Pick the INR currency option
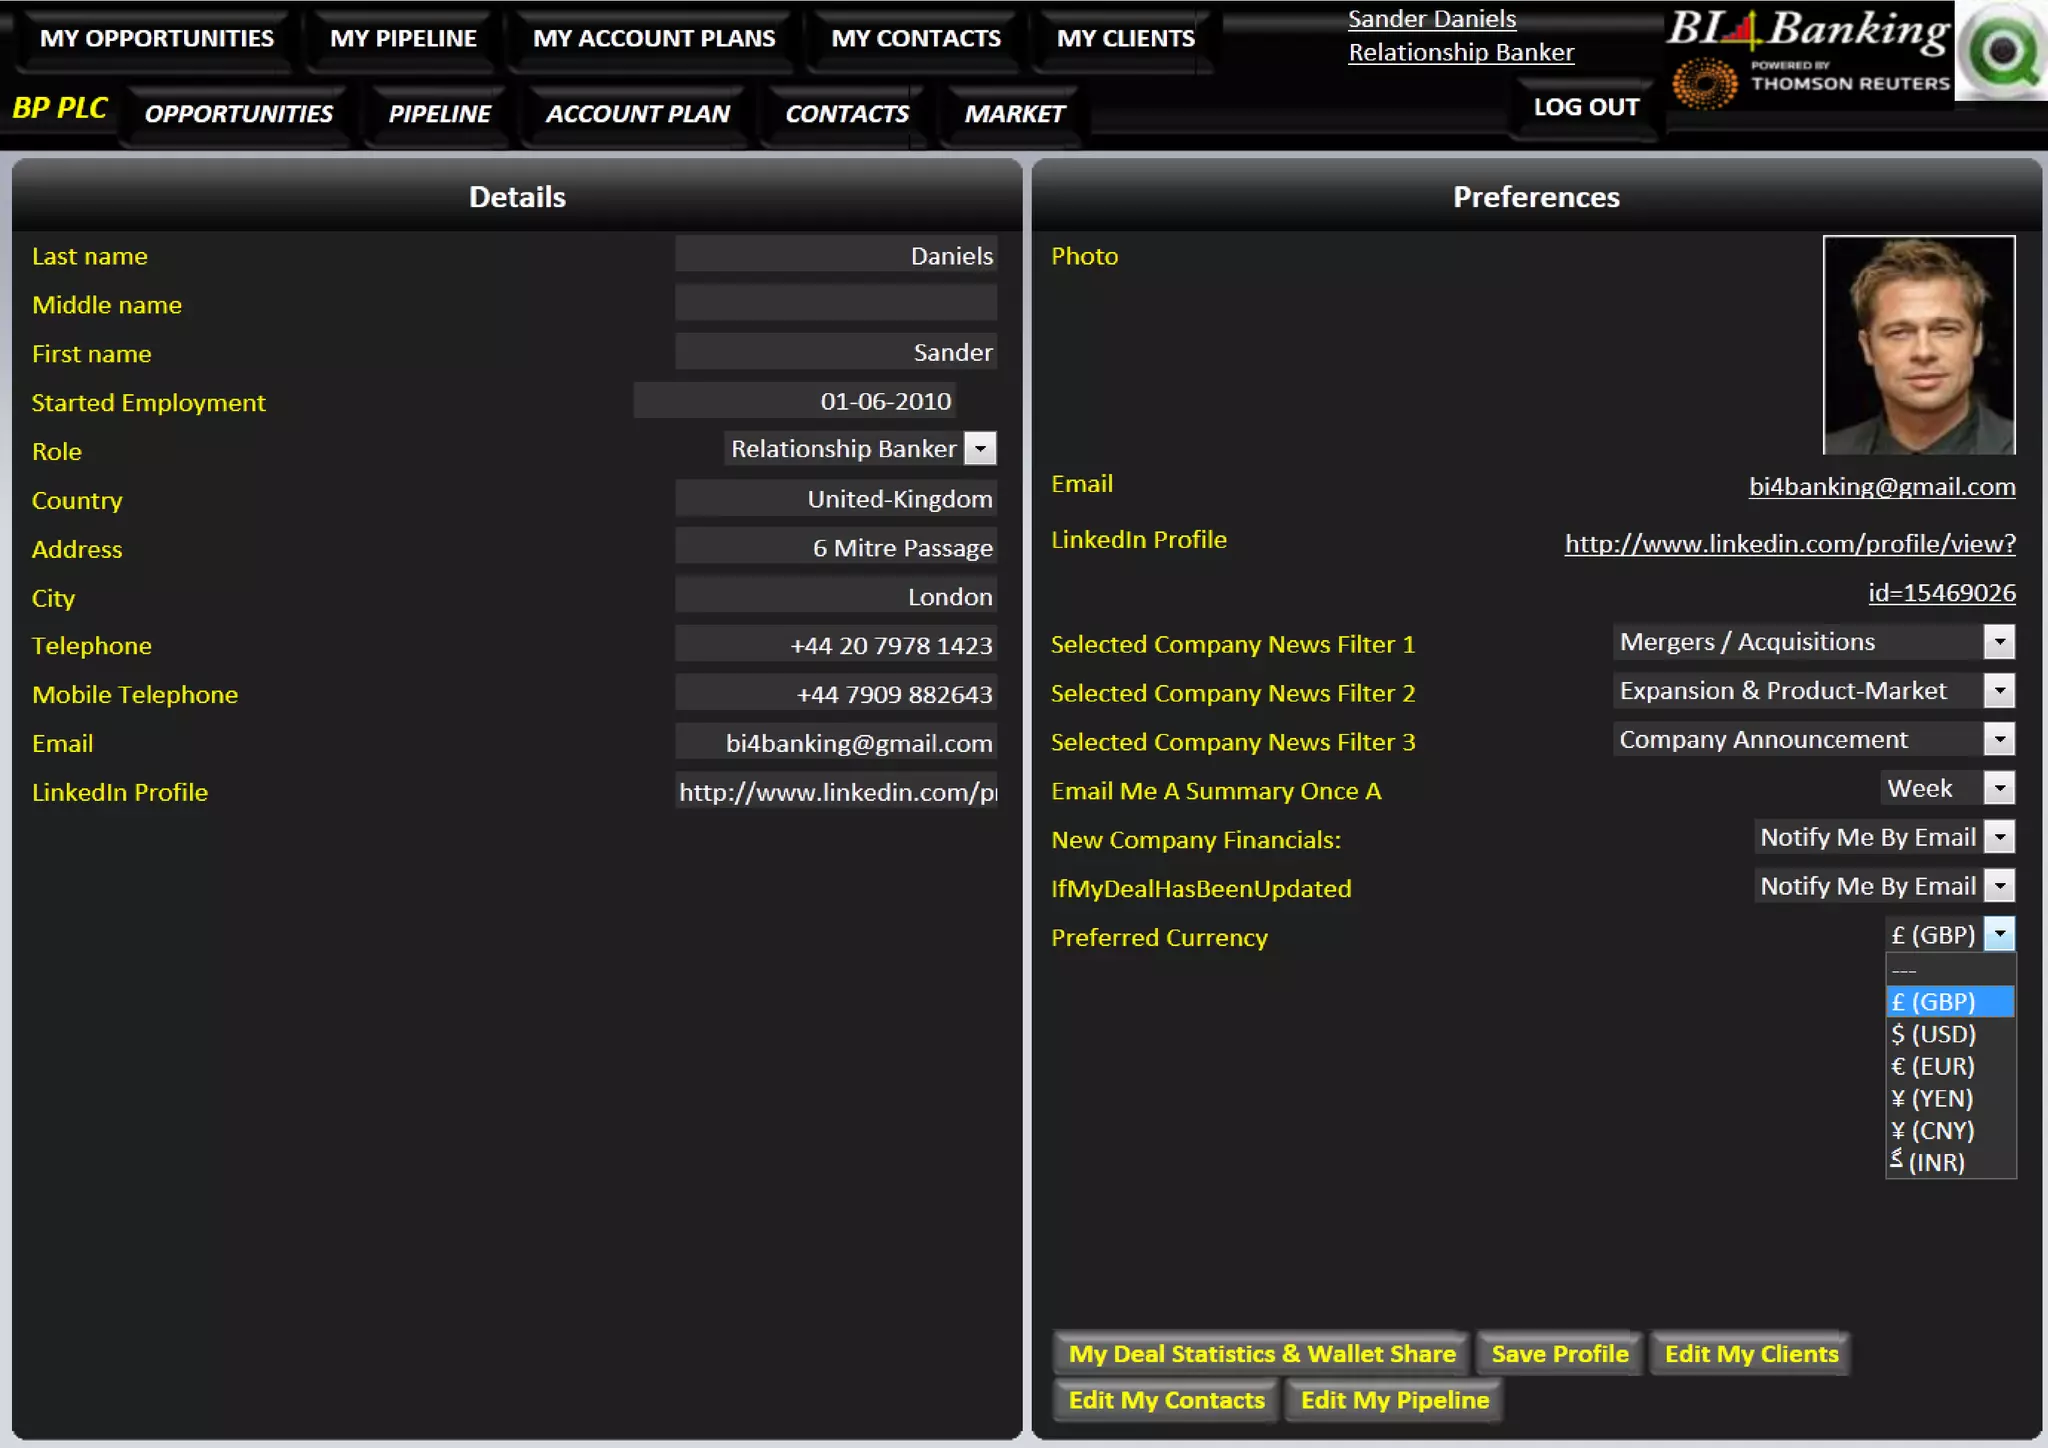The width and height of the screenshot is (2048, 1448). tap(1934, 1162)
